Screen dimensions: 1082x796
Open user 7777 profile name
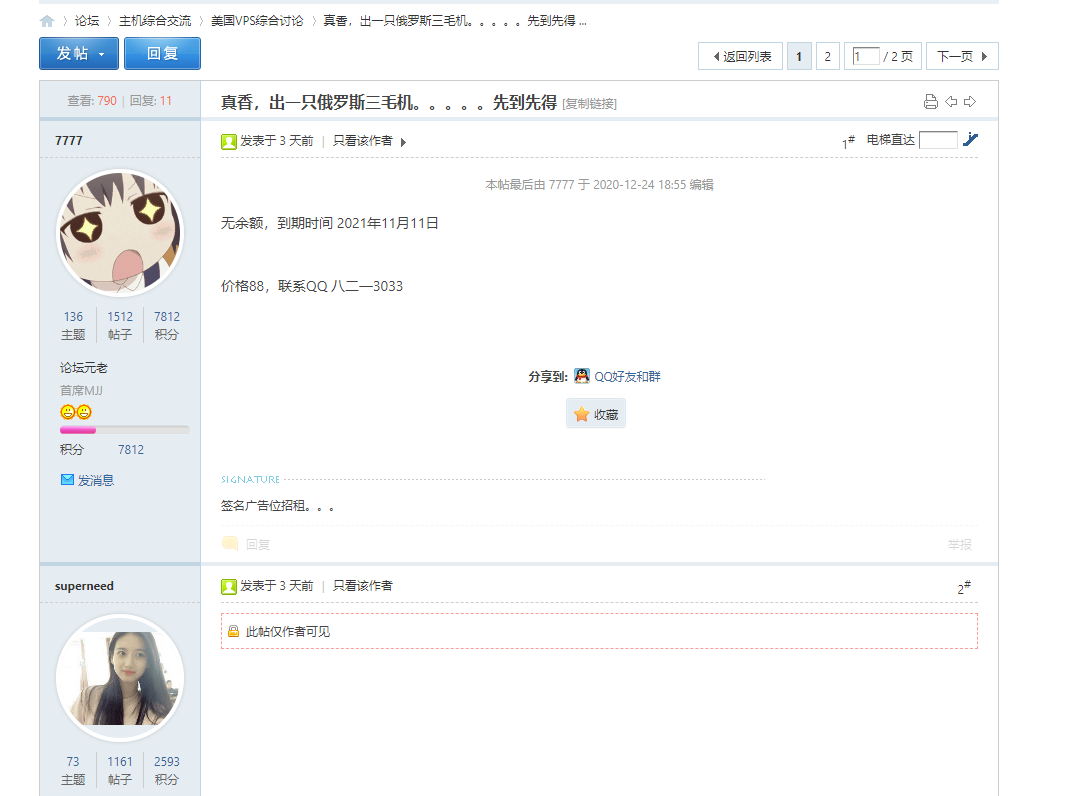click(x=69, y=141)
